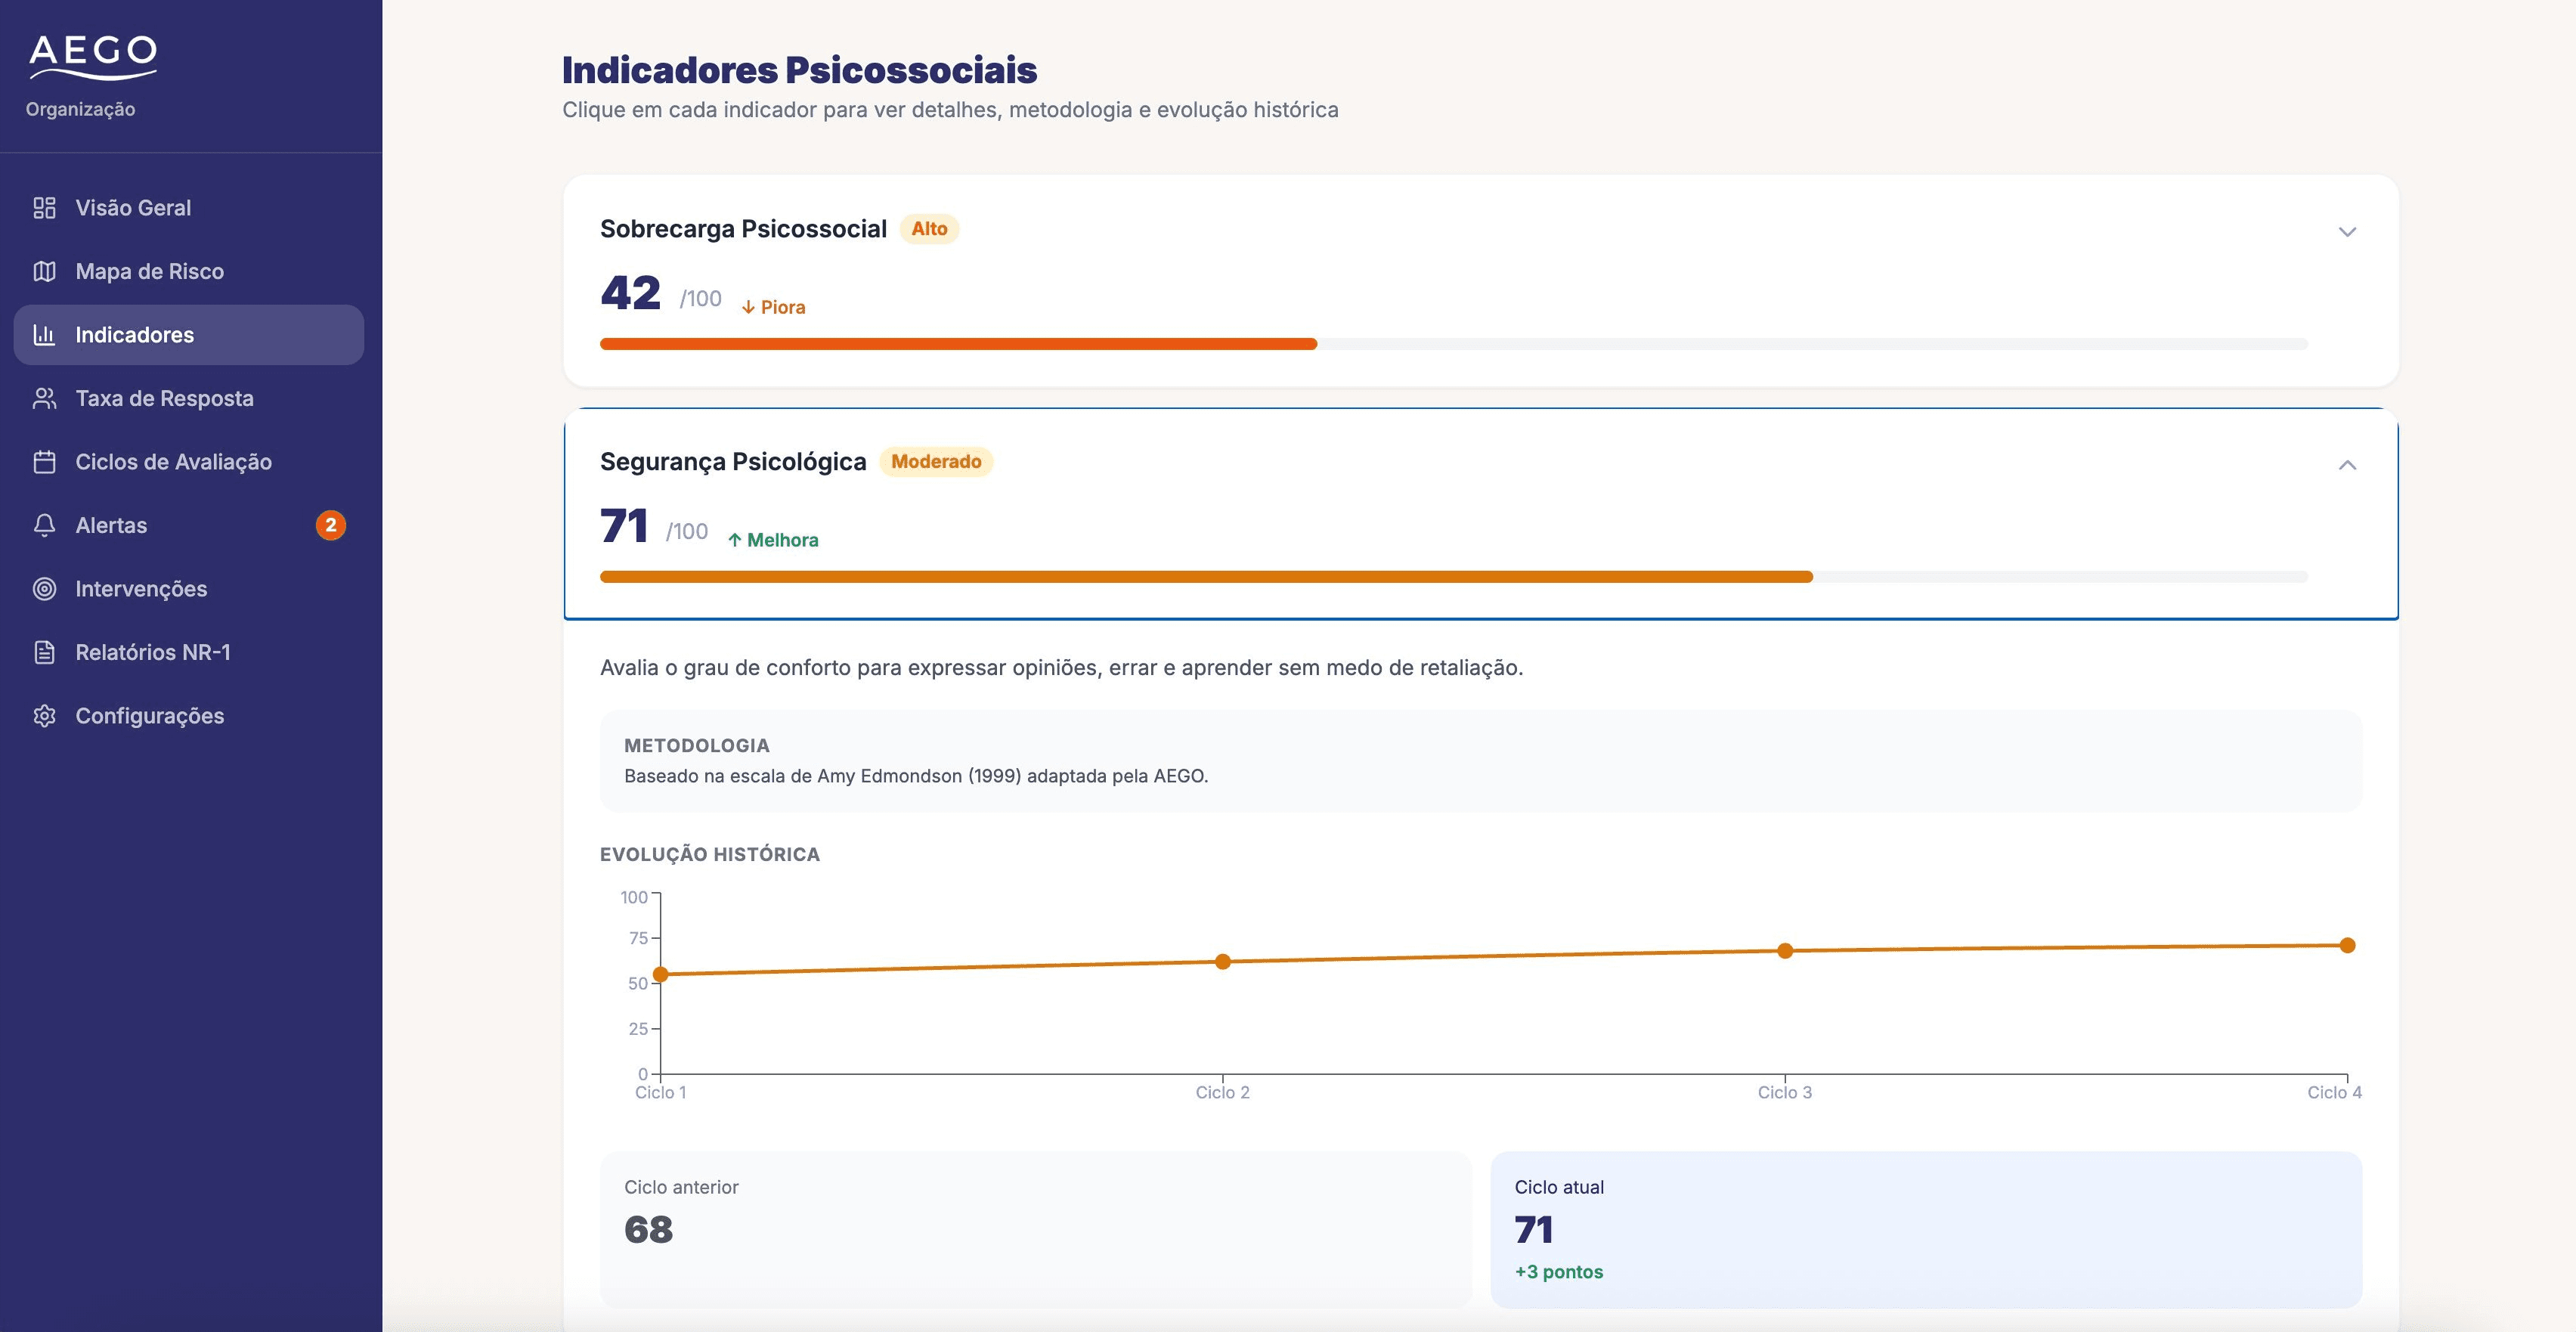Click the Ciclo 3 data point on chart
Image resolution: width=2576 pixels, height=1332 pixels.
pyautogui.click(x=1785, y=951)
